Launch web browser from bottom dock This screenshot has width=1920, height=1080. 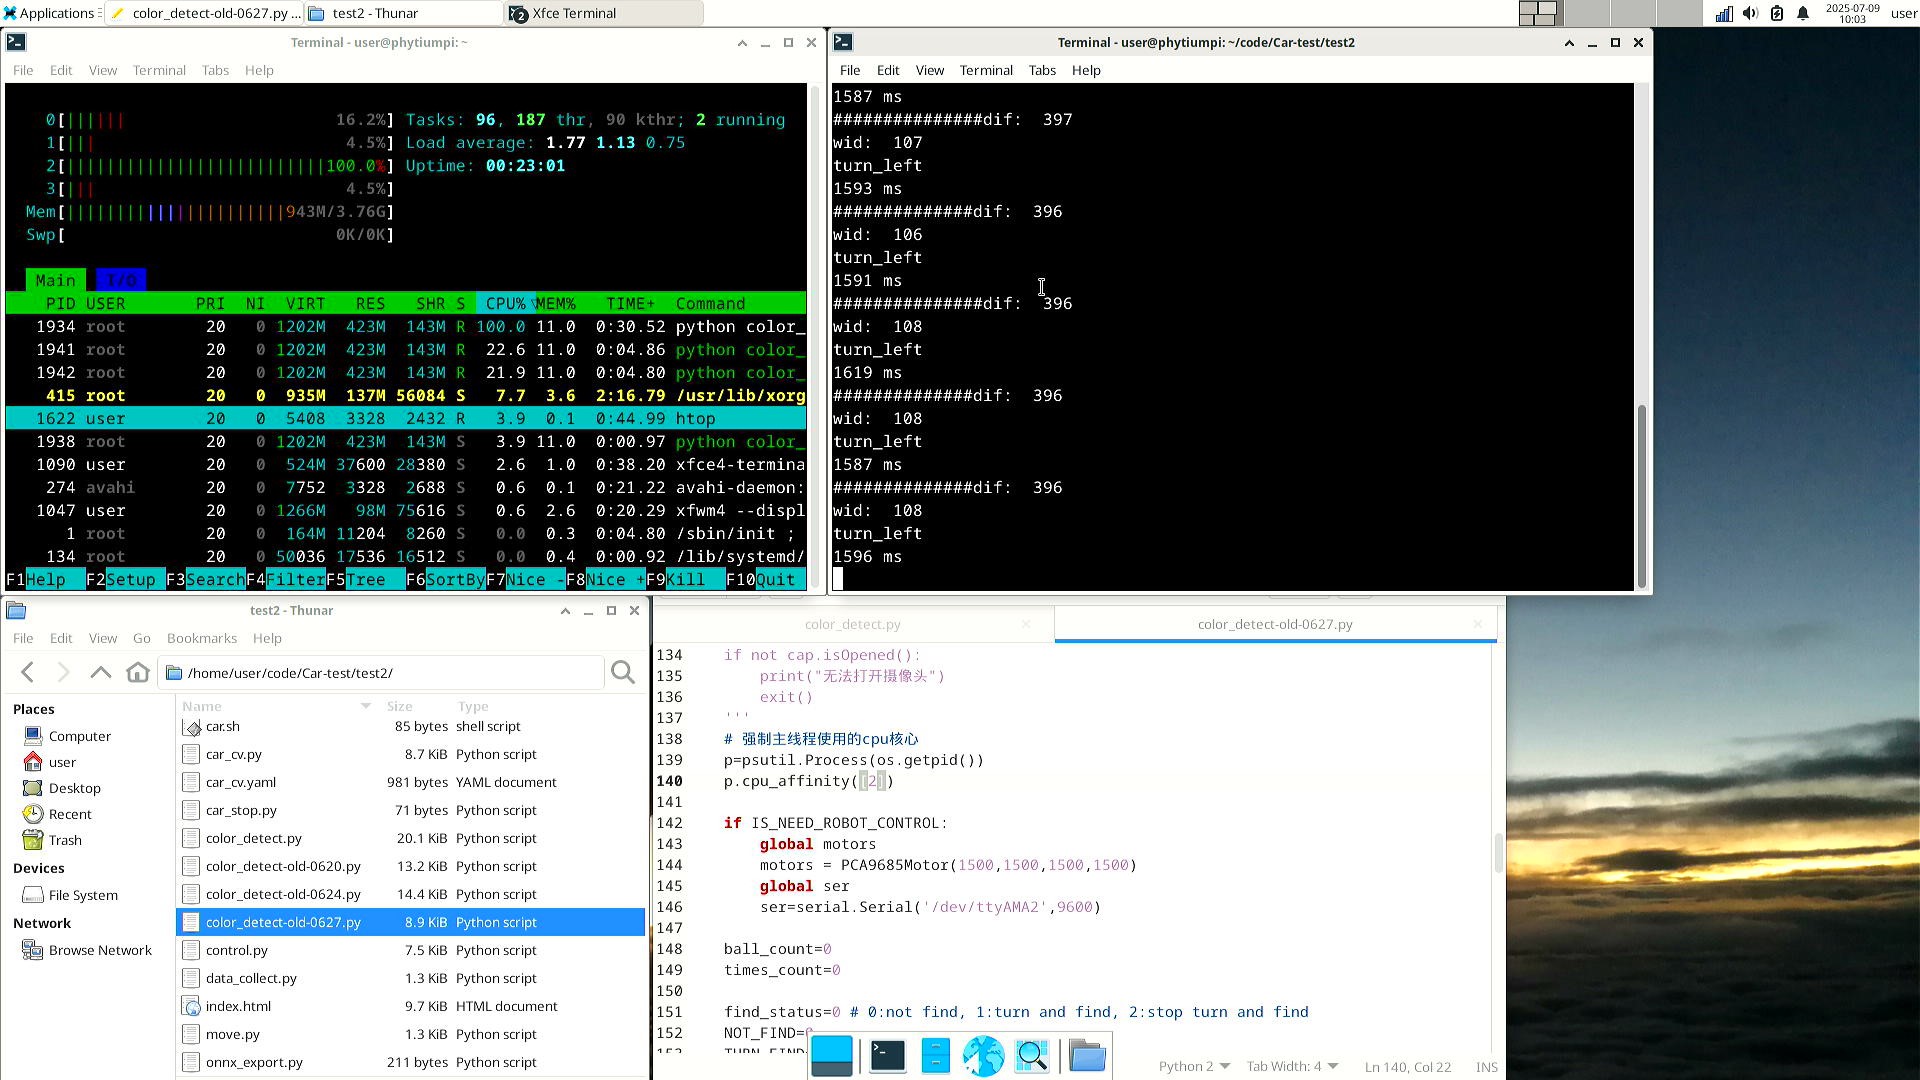(x=984, y=1056)
